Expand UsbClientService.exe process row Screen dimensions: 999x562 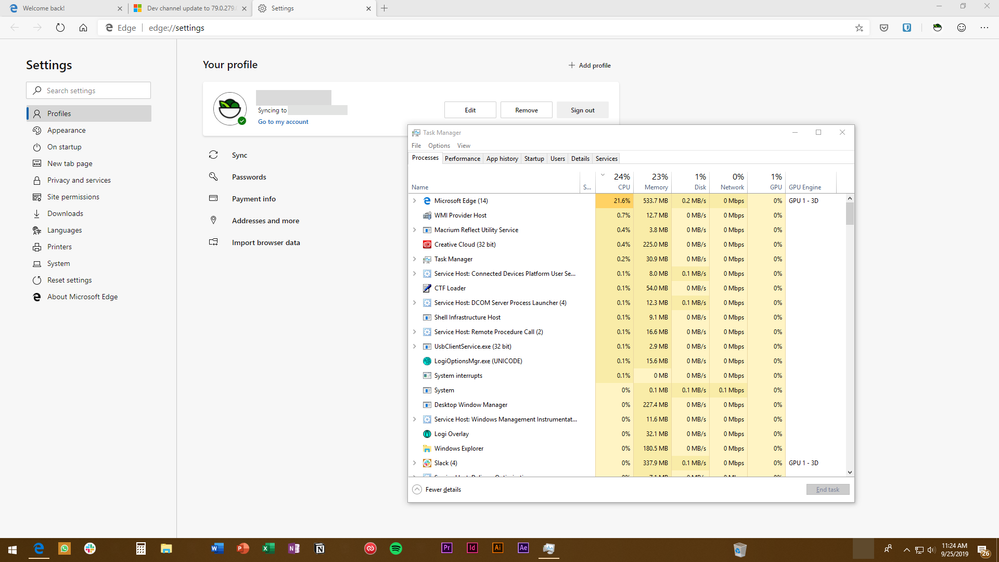[415, 347]
